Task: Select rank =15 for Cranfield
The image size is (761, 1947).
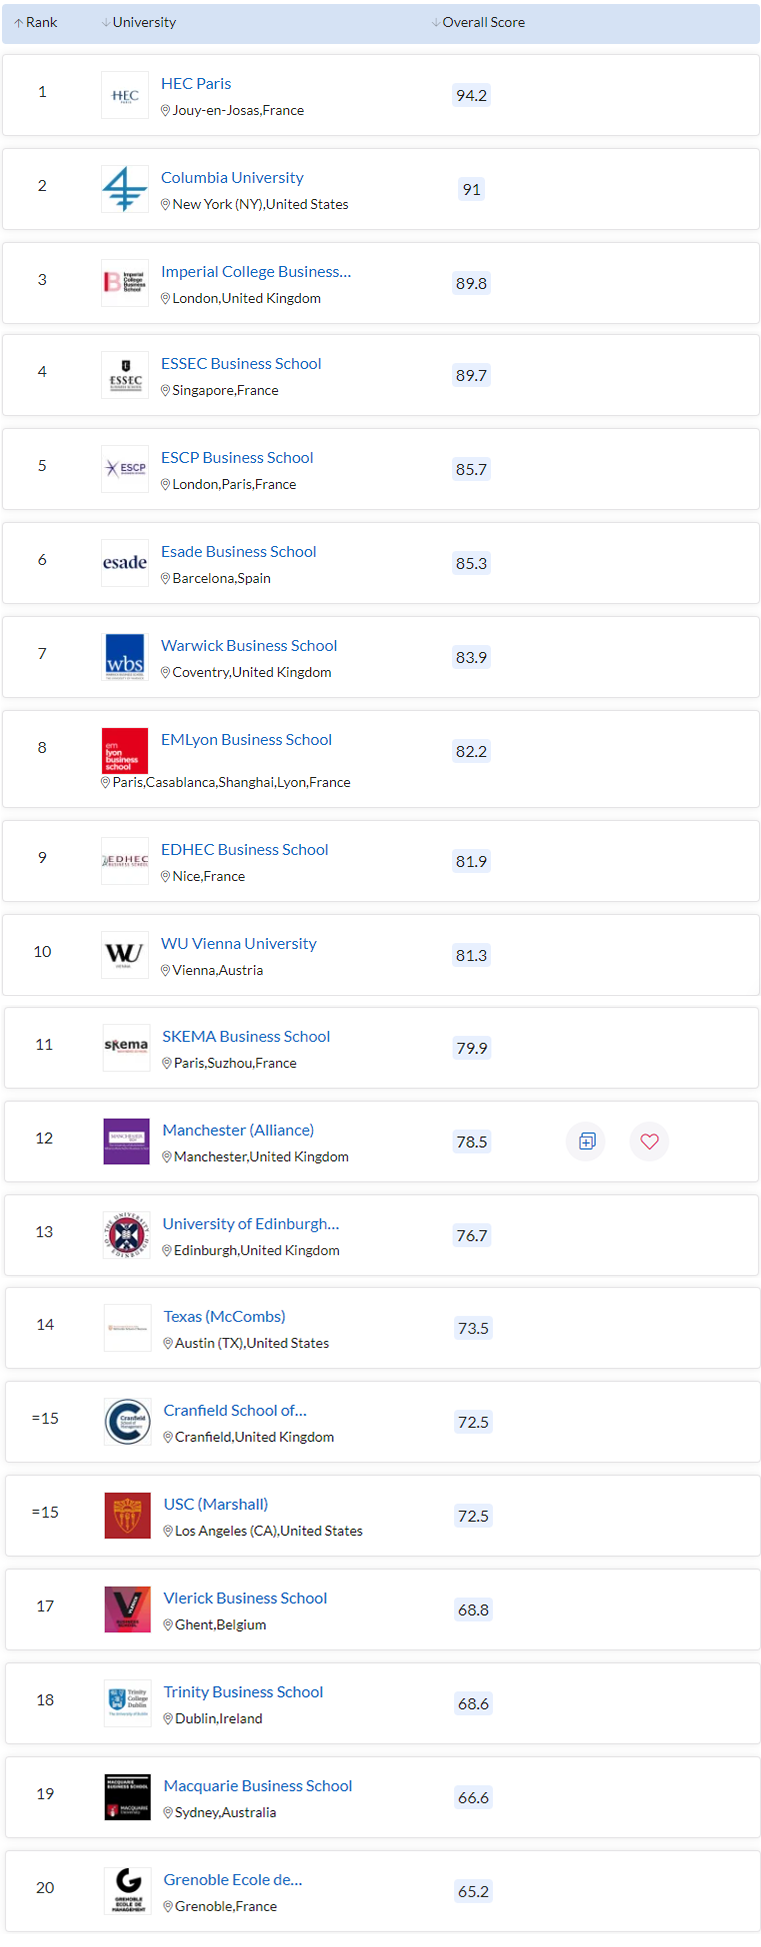Action: (45, 1418)
